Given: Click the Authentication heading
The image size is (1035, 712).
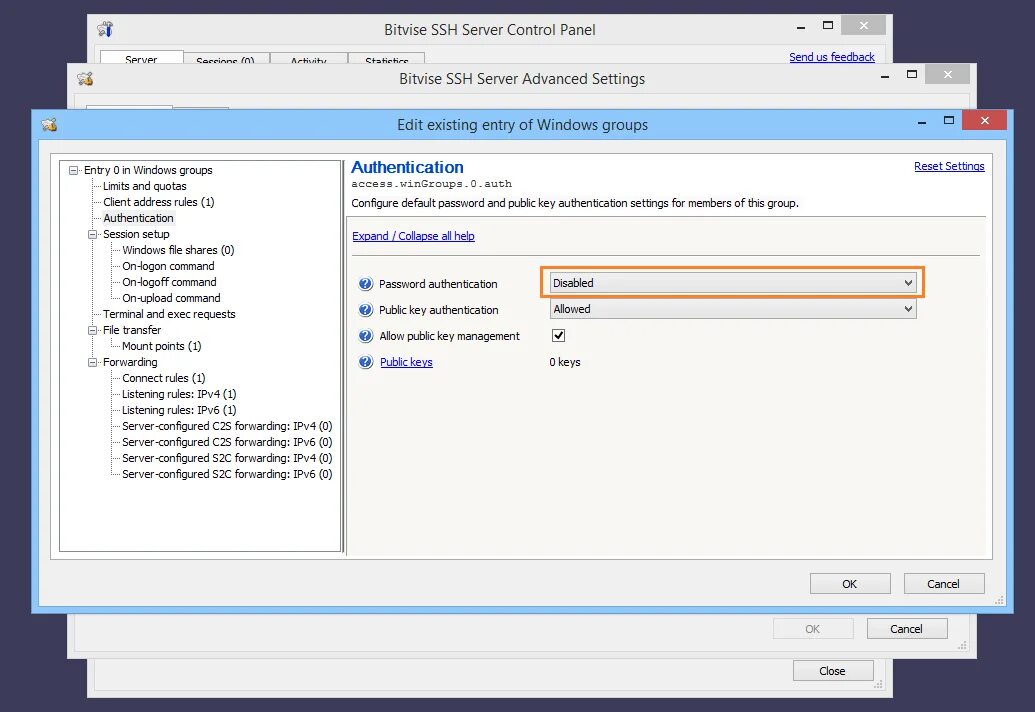Looking at the screenshot, I should (407, 167).
